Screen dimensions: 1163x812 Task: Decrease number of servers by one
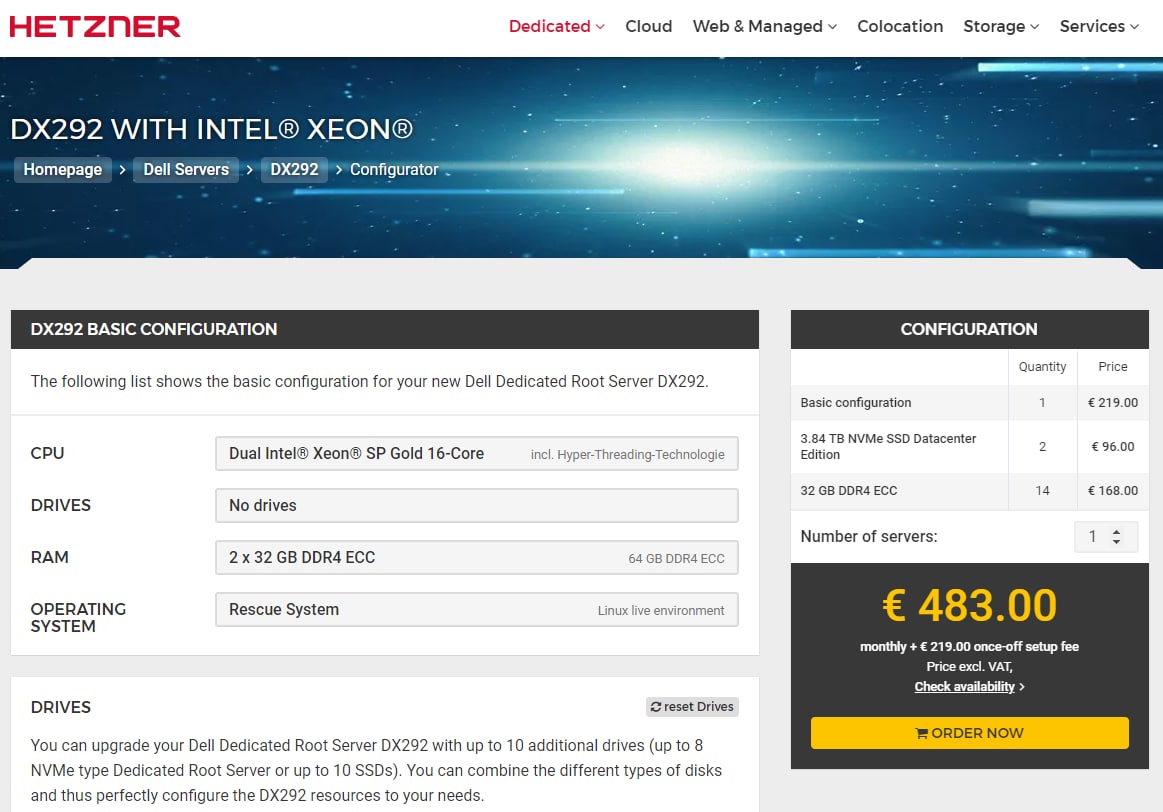[1116, 541]
